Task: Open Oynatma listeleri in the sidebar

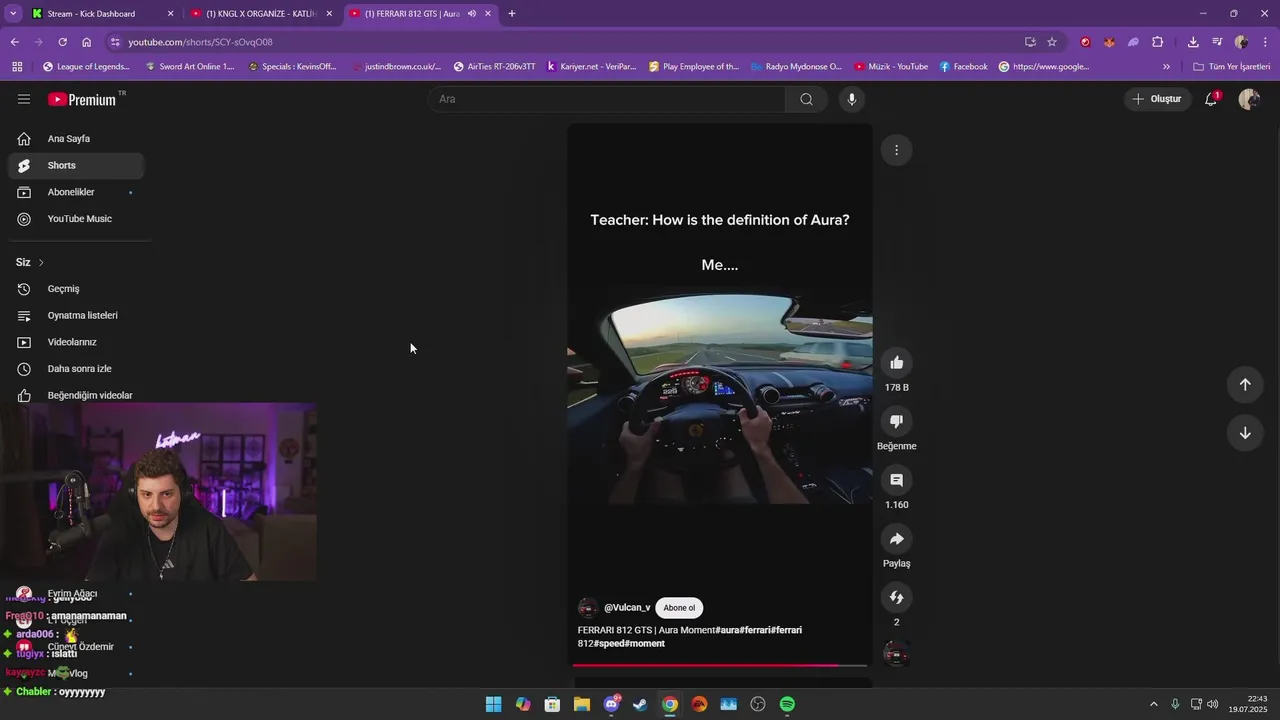Action: point(76,315)
